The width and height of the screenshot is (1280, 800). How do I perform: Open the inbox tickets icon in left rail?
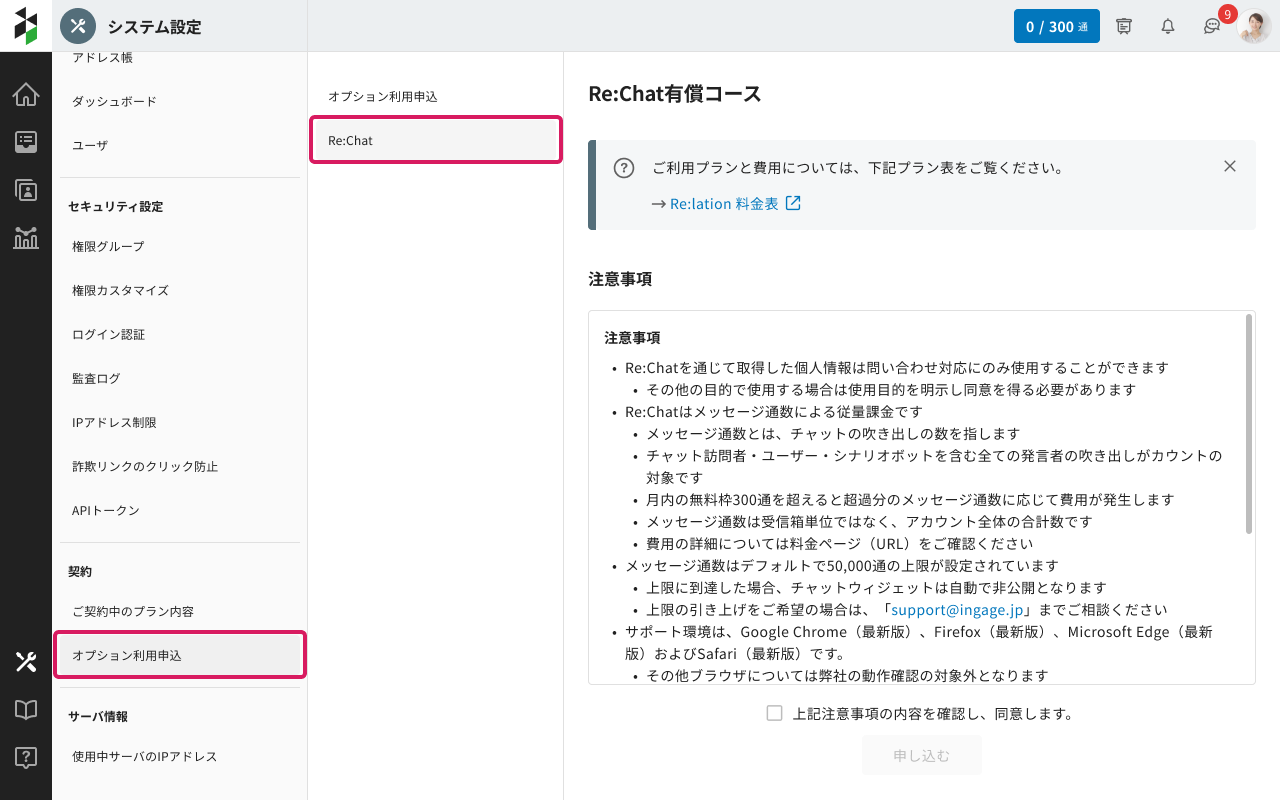tap(26, 142)
